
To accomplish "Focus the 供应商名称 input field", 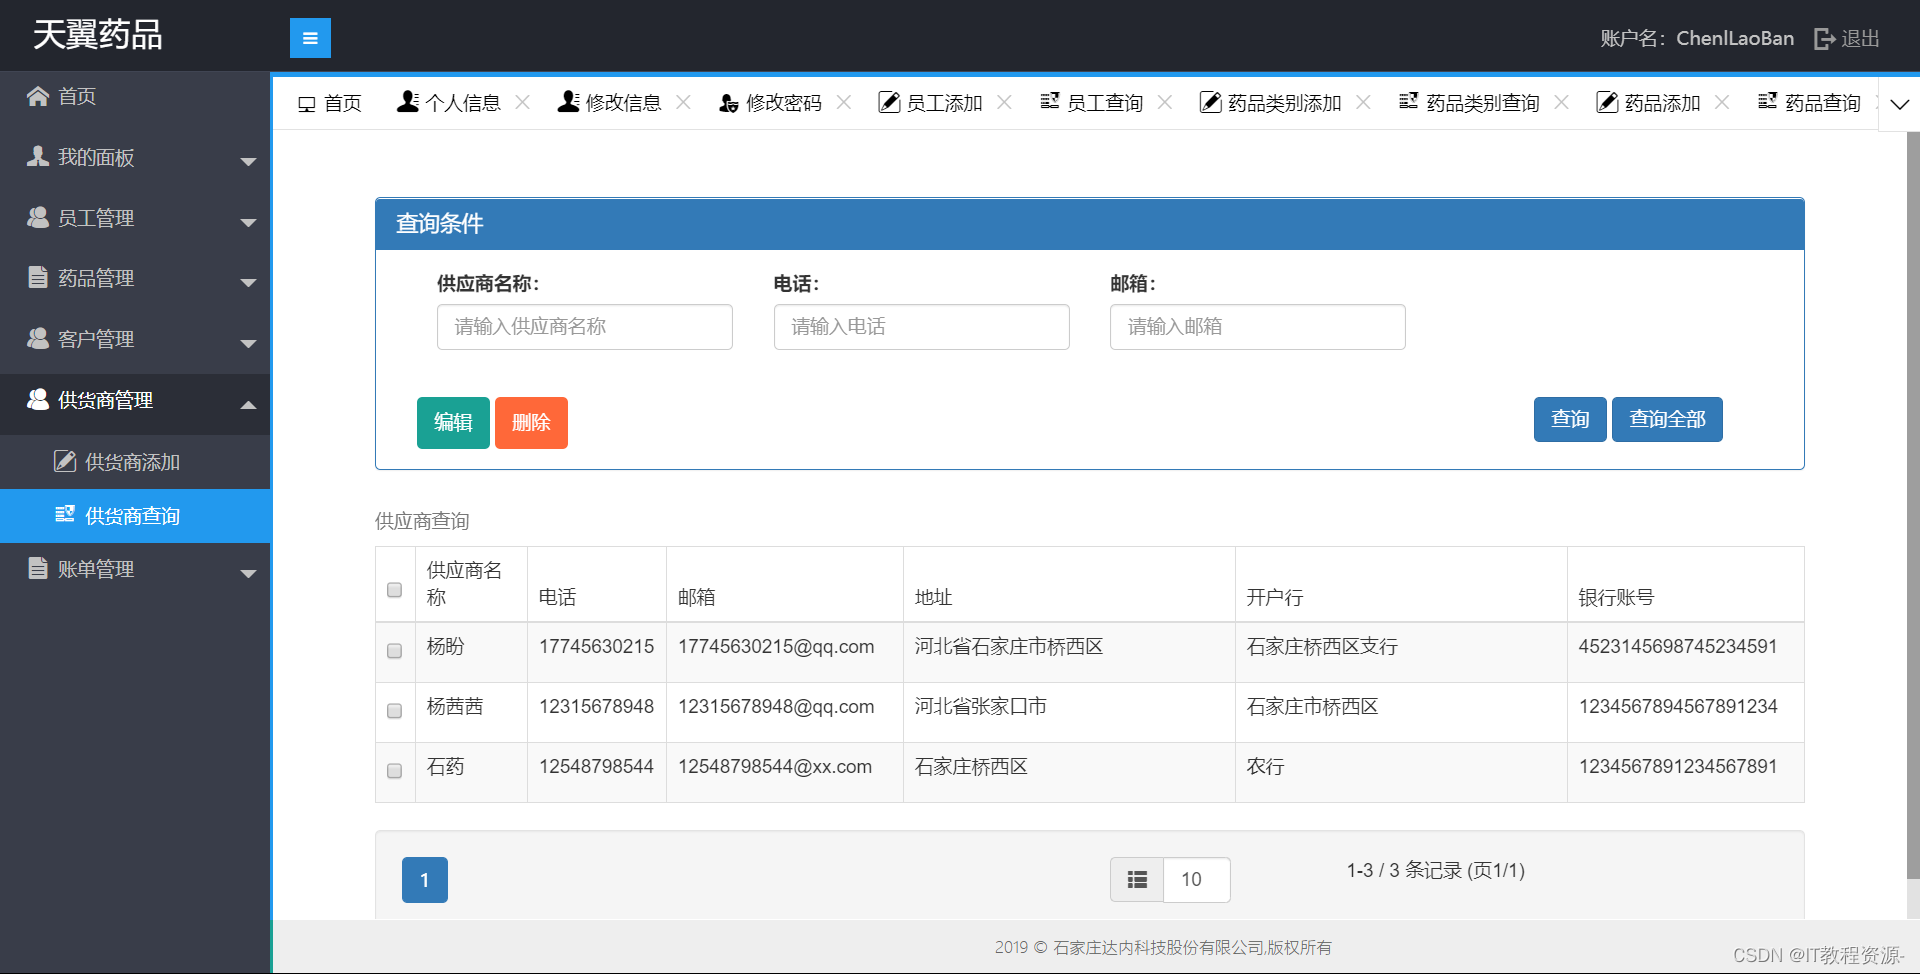I will pyautogui.click(x=585, y=327).
